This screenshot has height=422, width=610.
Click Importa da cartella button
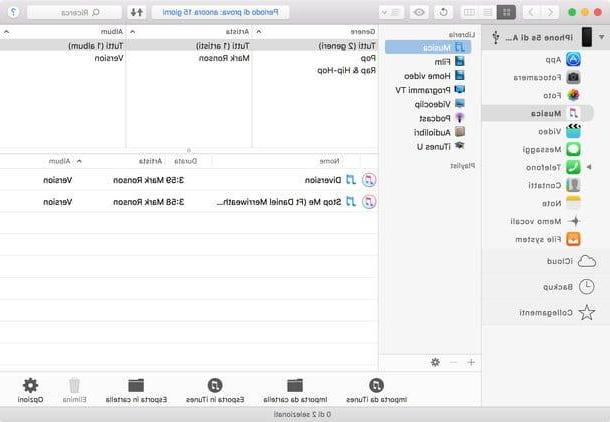[x=295, y=390]
